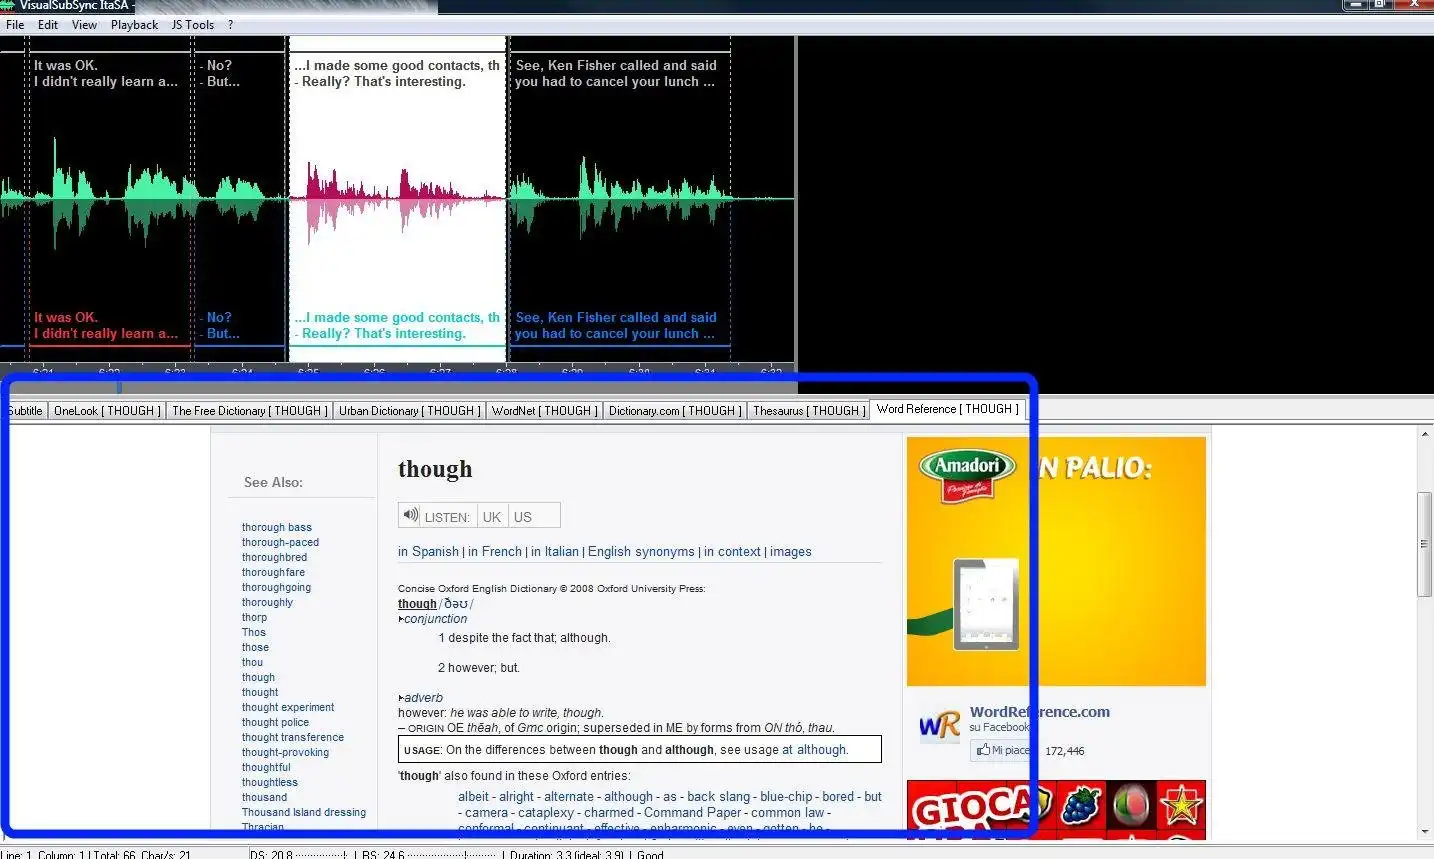The width and height of the screenshot is (1434, 859).
Task: Play the US pronunciation
Action: click(523, 516)
